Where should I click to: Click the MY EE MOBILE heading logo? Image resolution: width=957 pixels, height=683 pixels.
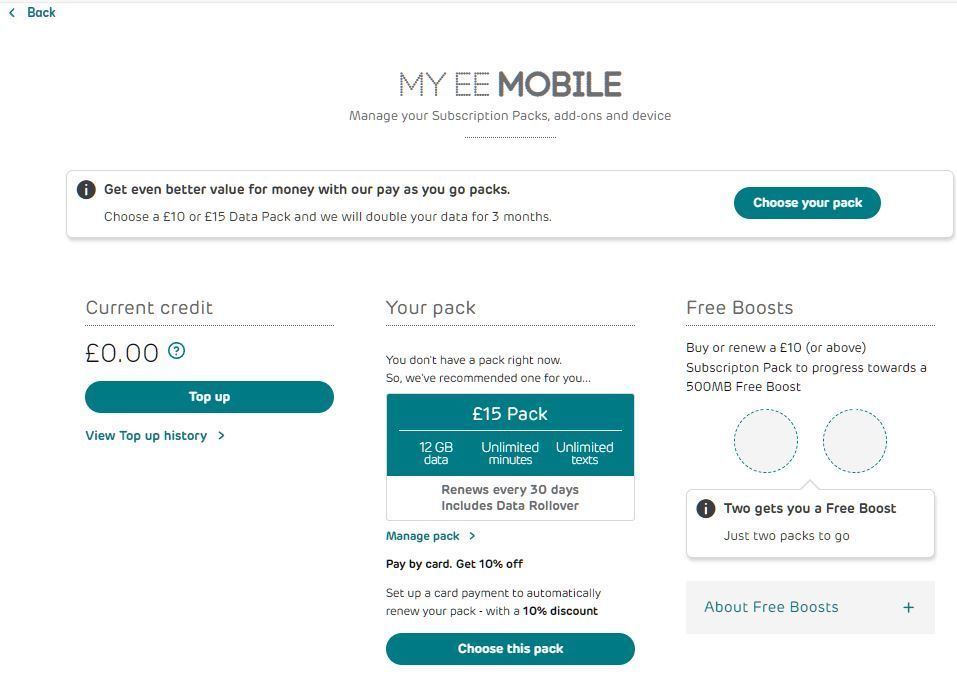click(510, 84)
